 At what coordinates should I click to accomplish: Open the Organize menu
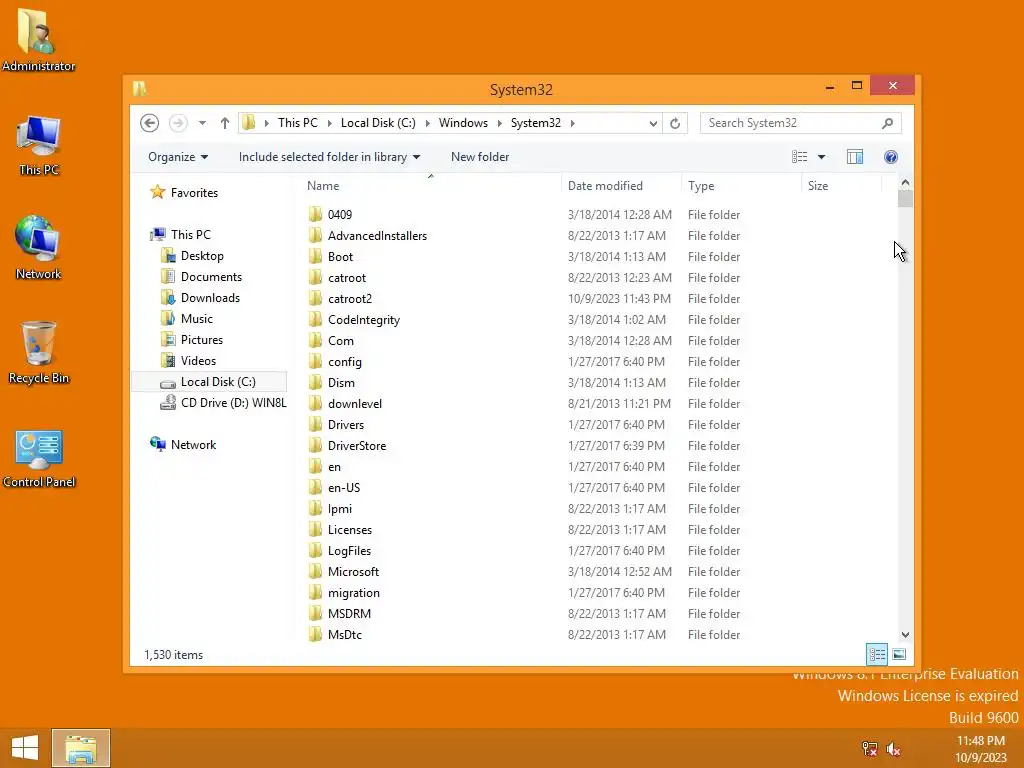(x=178, y=157)
